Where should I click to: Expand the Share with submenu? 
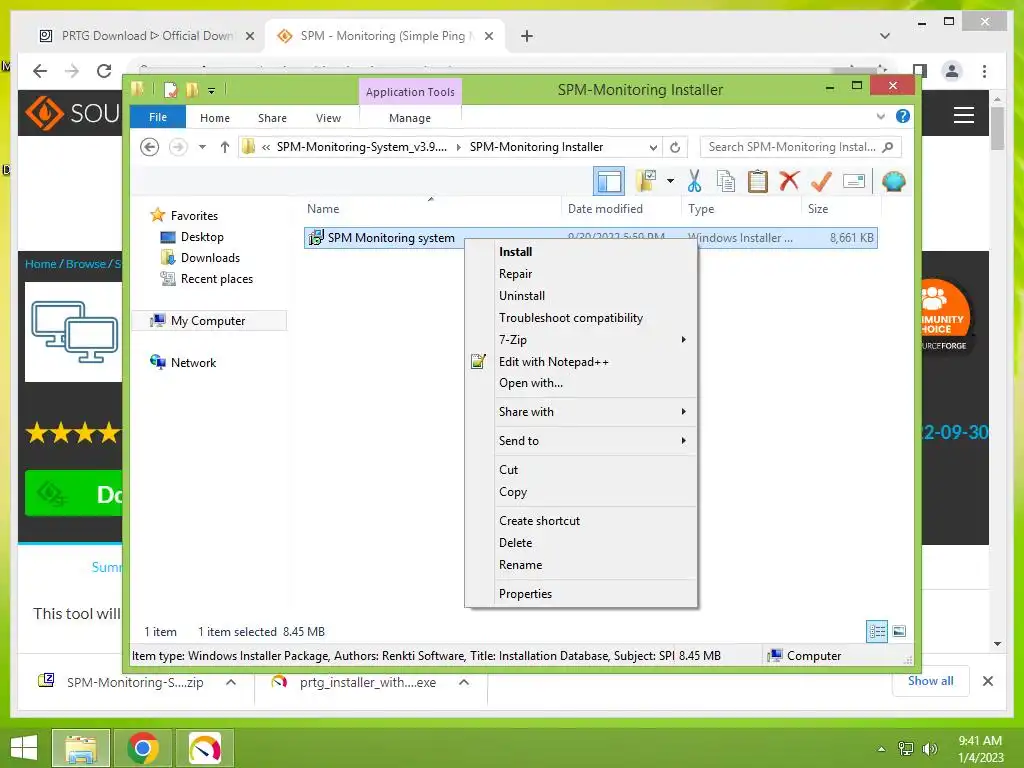[x=581, y=412]
